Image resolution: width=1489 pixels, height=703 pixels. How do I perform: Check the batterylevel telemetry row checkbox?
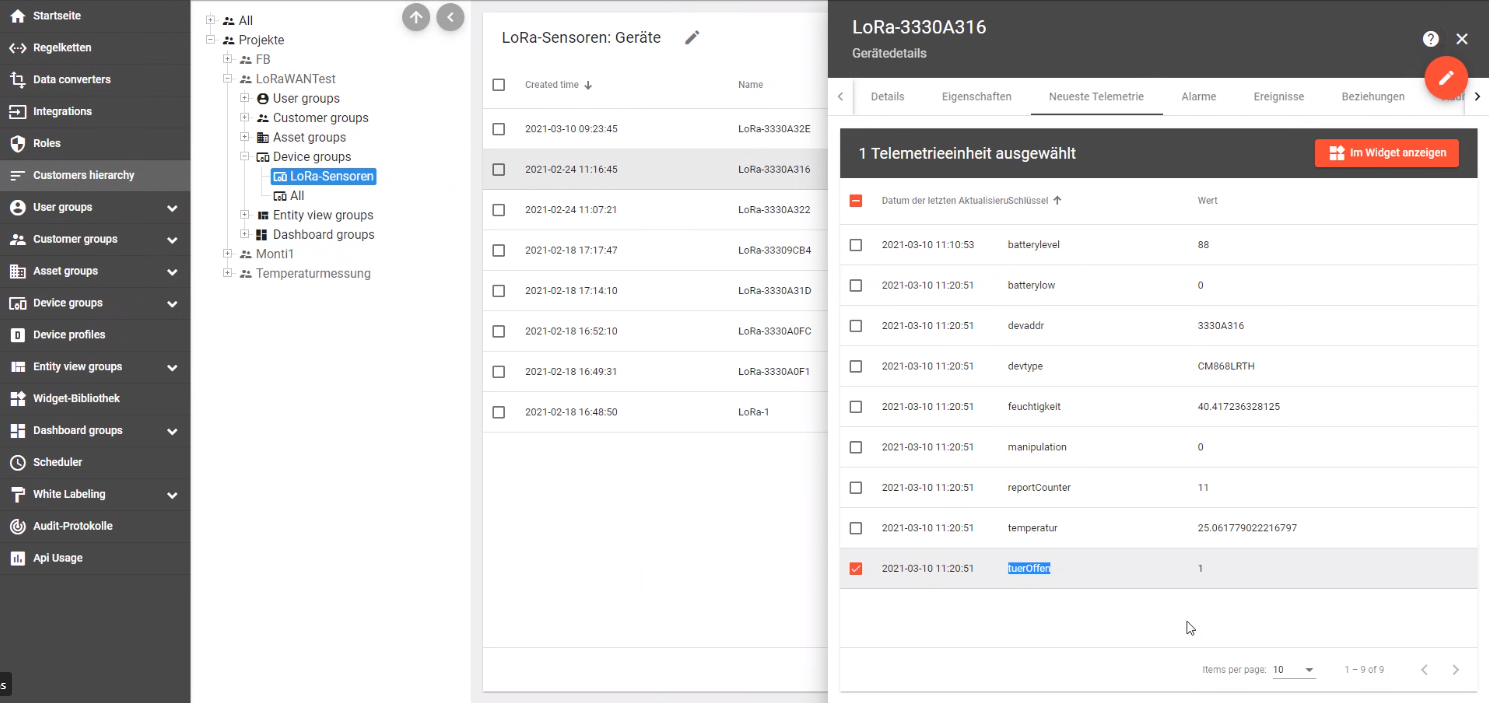click(x=856, y=245)
